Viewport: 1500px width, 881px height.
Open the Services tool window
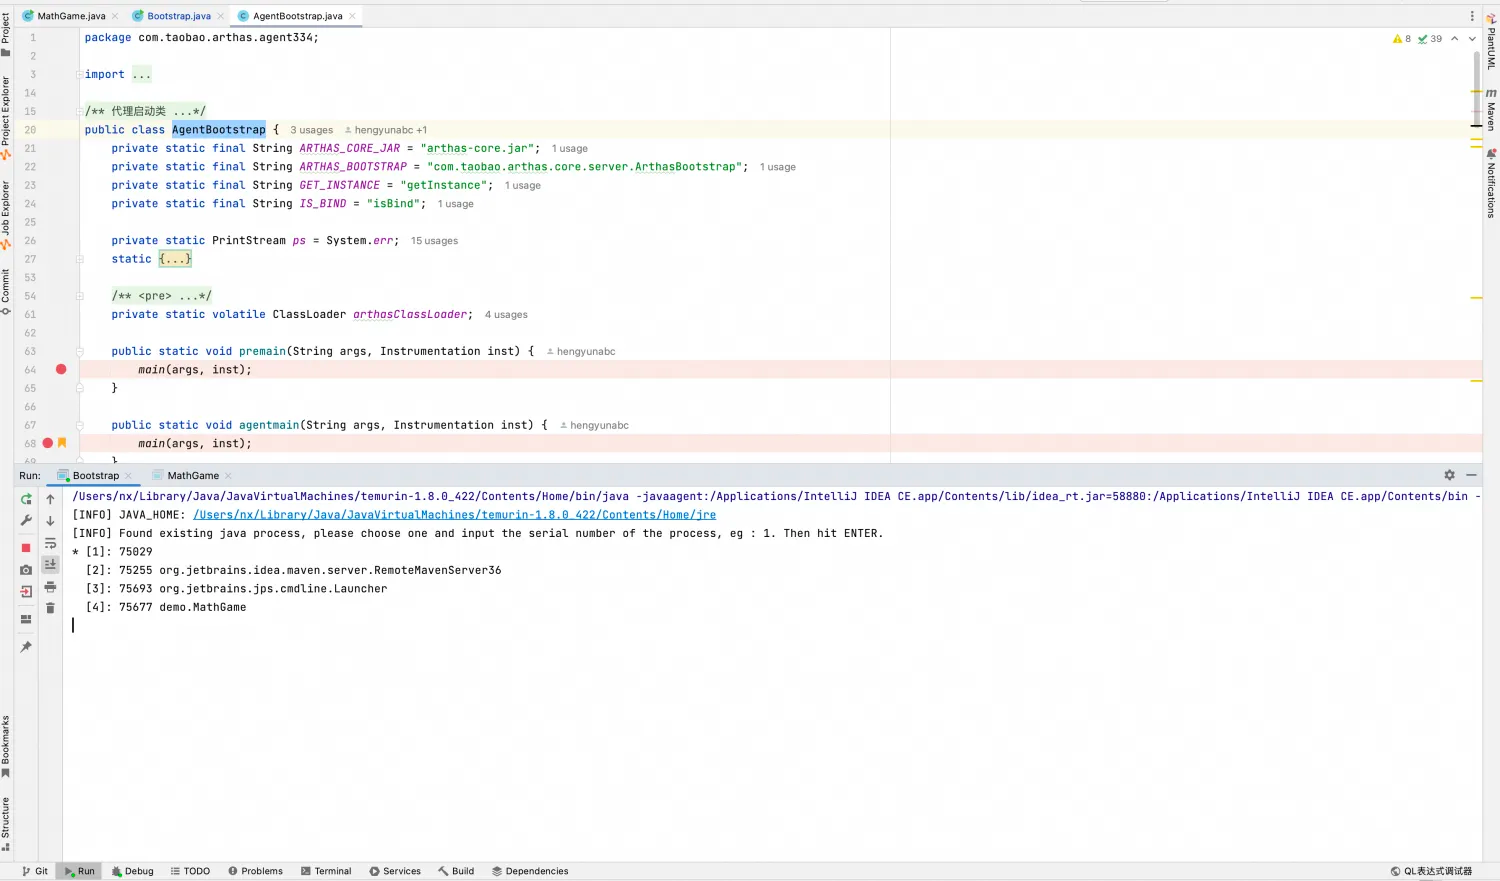395,871
